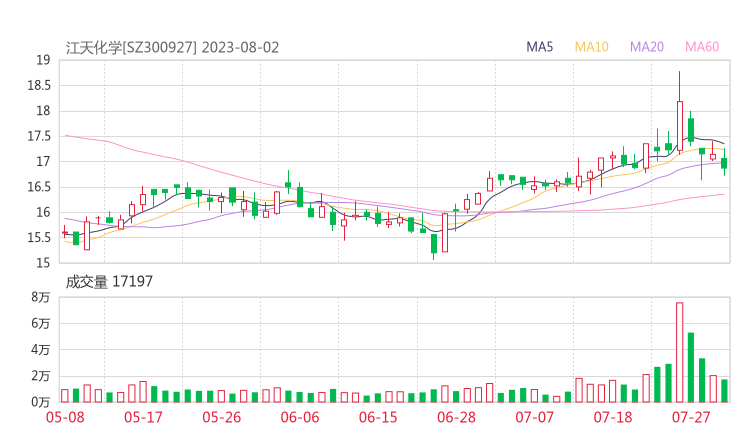The width and height of the screenshot is (740, 440).
Task: Click the MA5 legend label
Action: [539, 47]
